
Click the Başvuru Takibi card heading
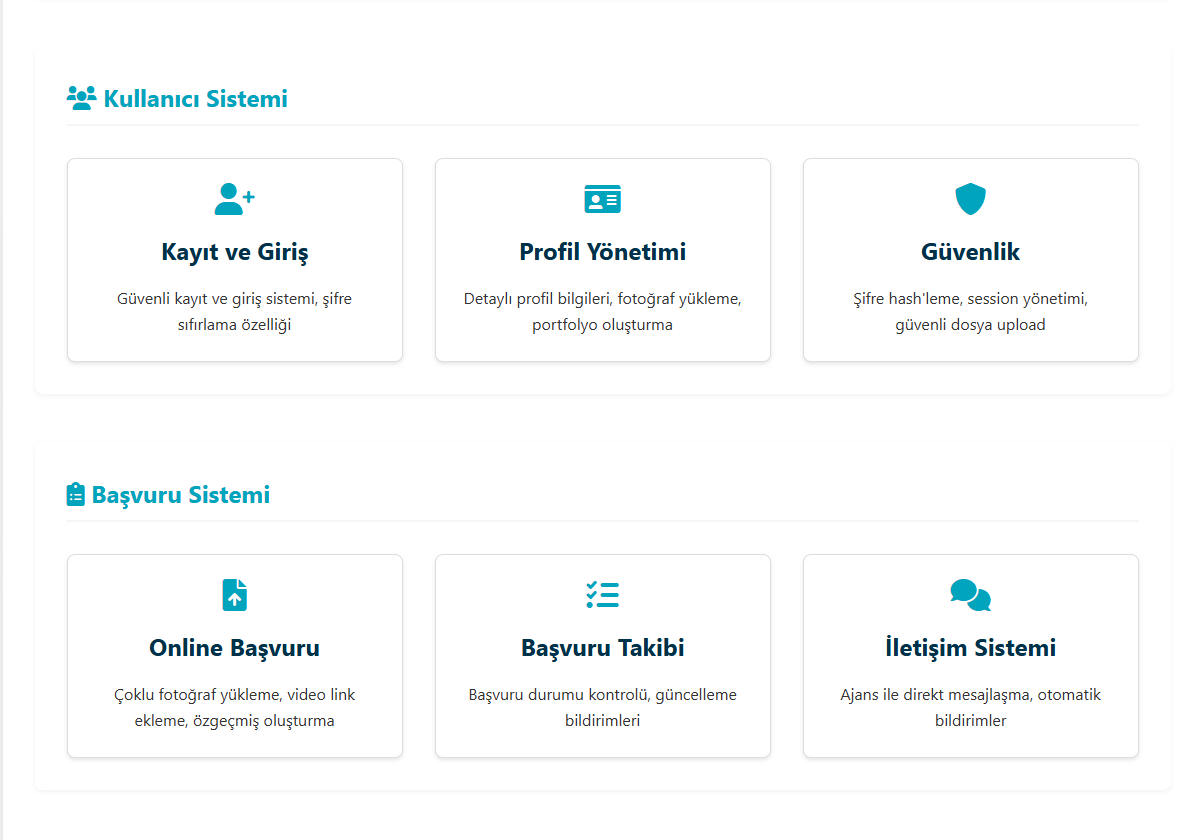tap(602, 648)
